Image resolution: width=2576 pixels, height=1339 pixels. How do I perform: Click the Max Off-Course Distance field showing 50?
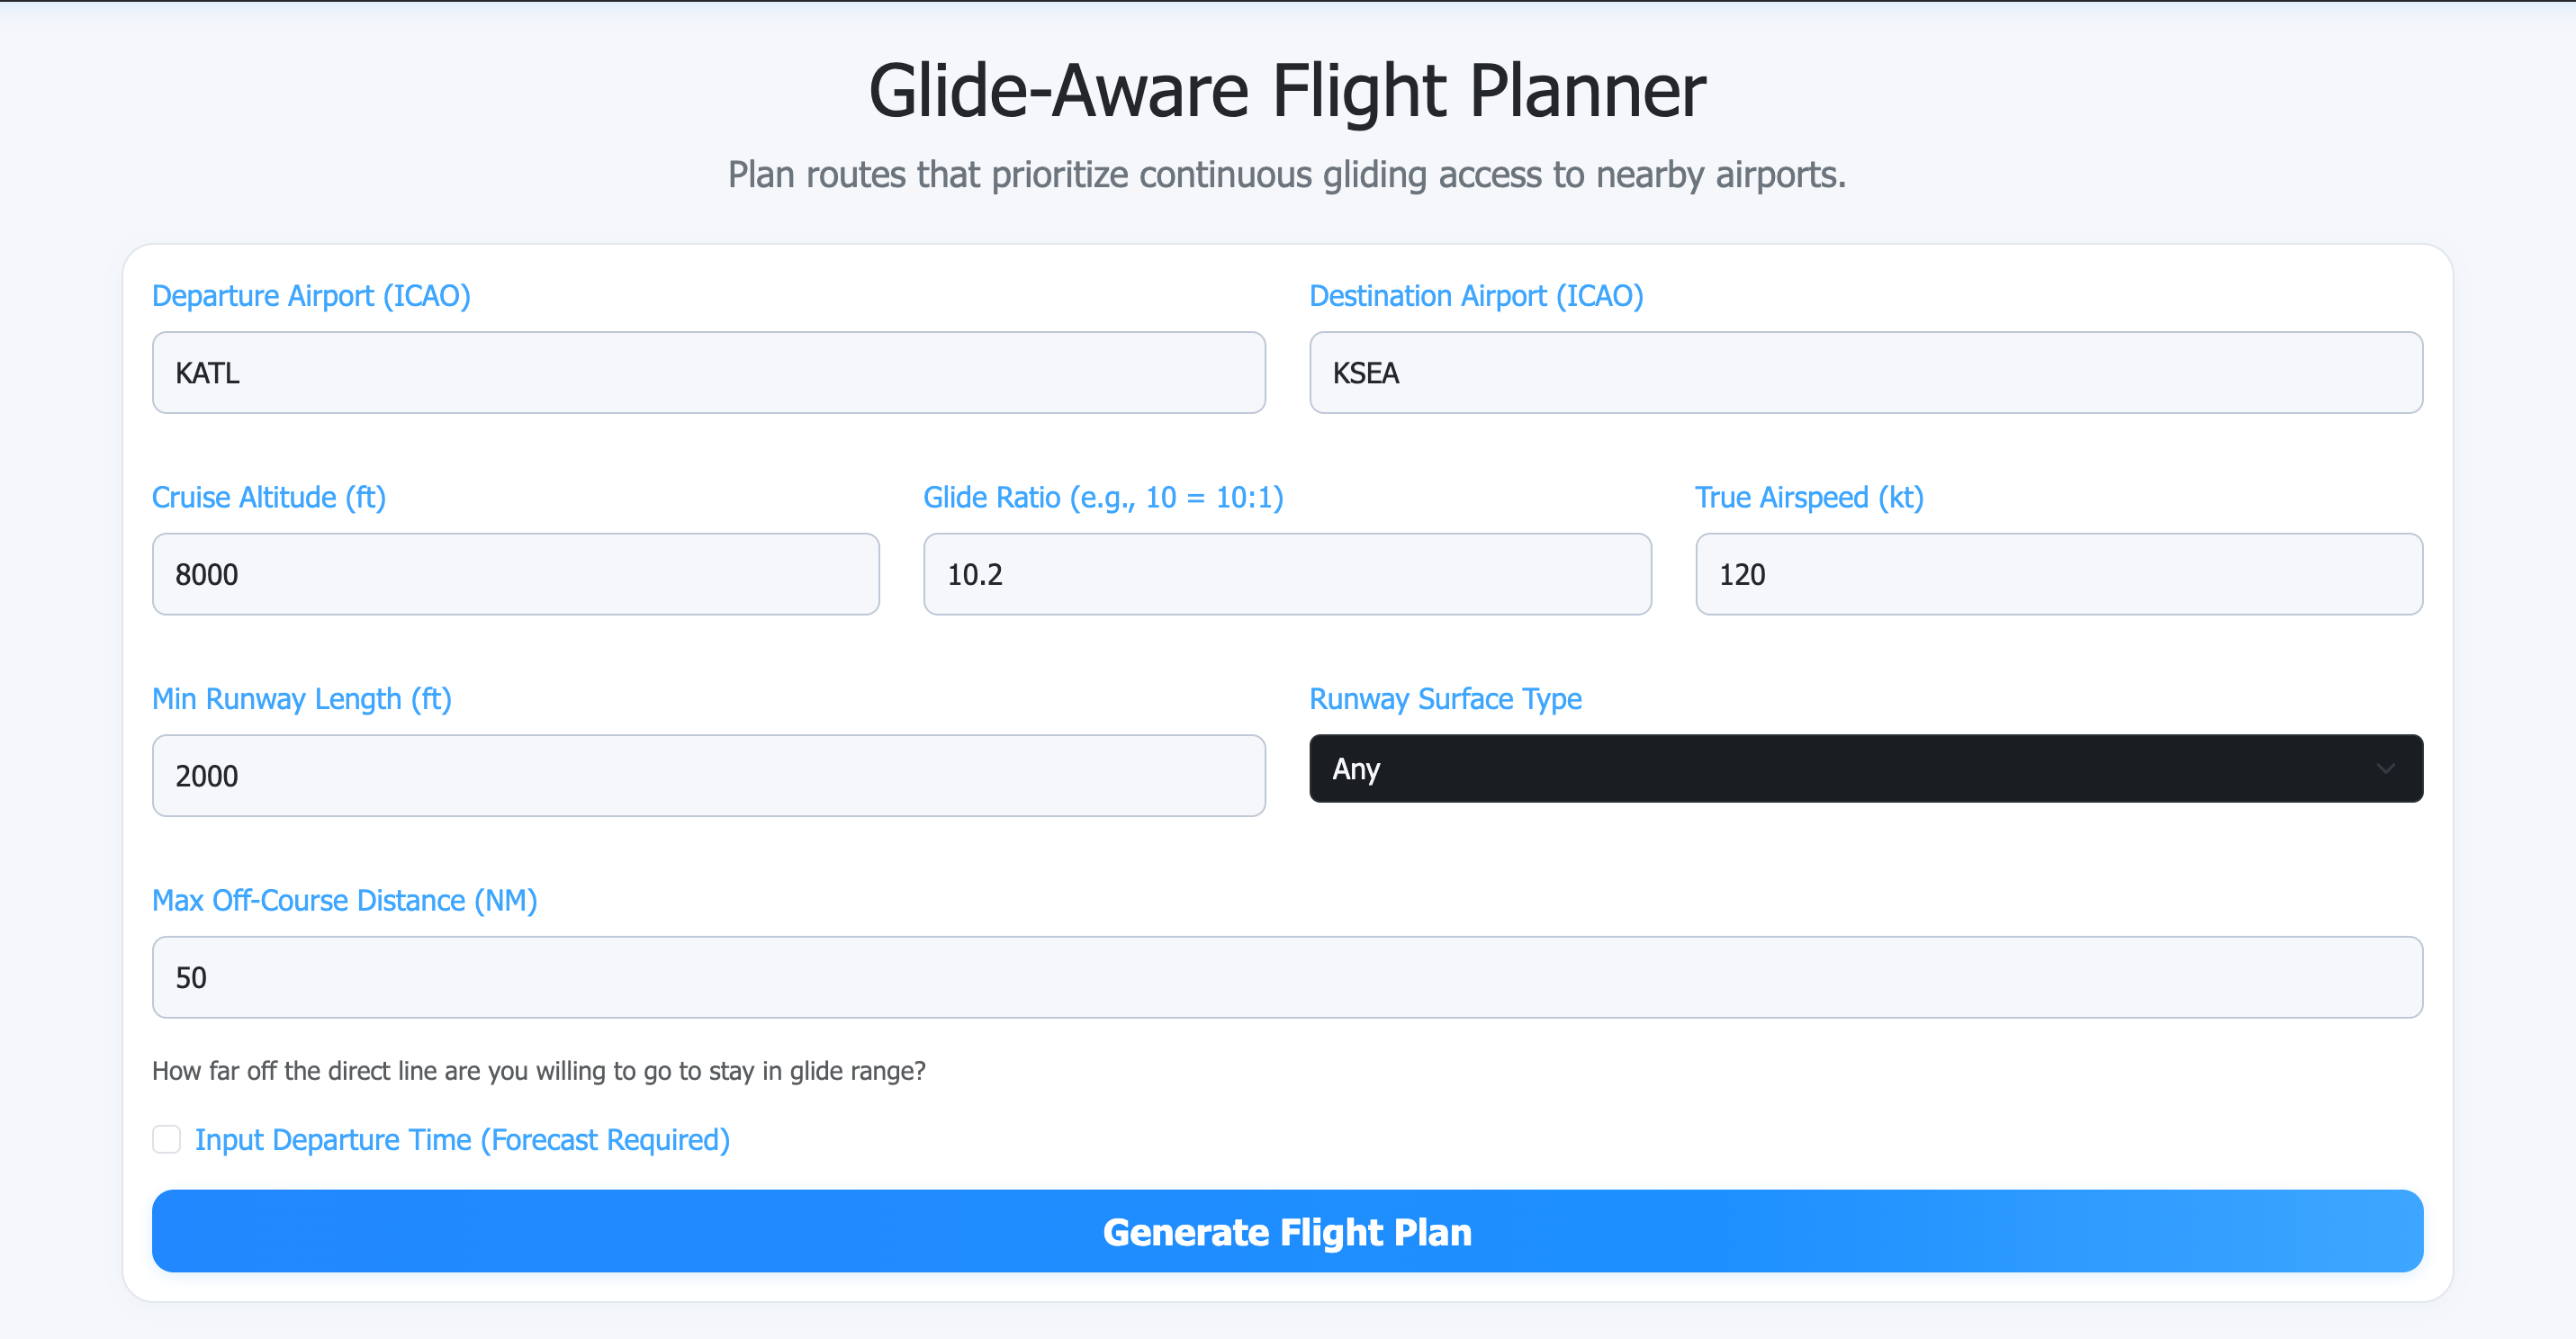[x=1287, y=977]
